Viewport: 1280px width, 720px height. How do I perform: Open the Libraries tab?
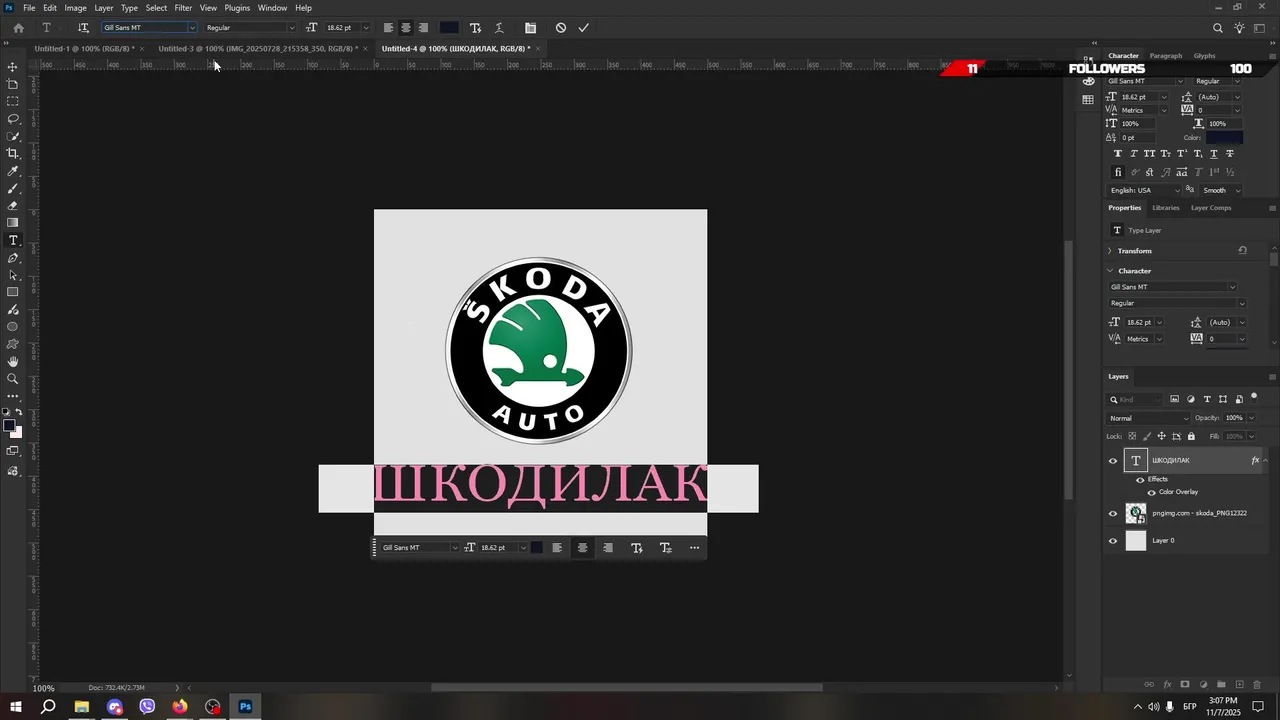click(x=1166, y=208)
